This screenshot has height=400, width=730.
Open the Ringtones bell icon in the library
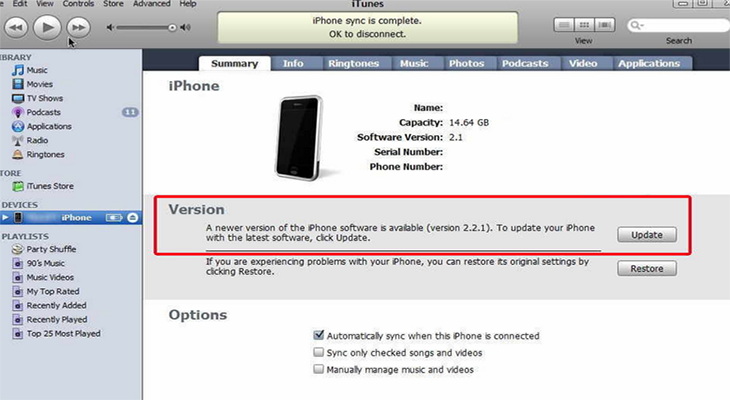[x=18, y=155]
